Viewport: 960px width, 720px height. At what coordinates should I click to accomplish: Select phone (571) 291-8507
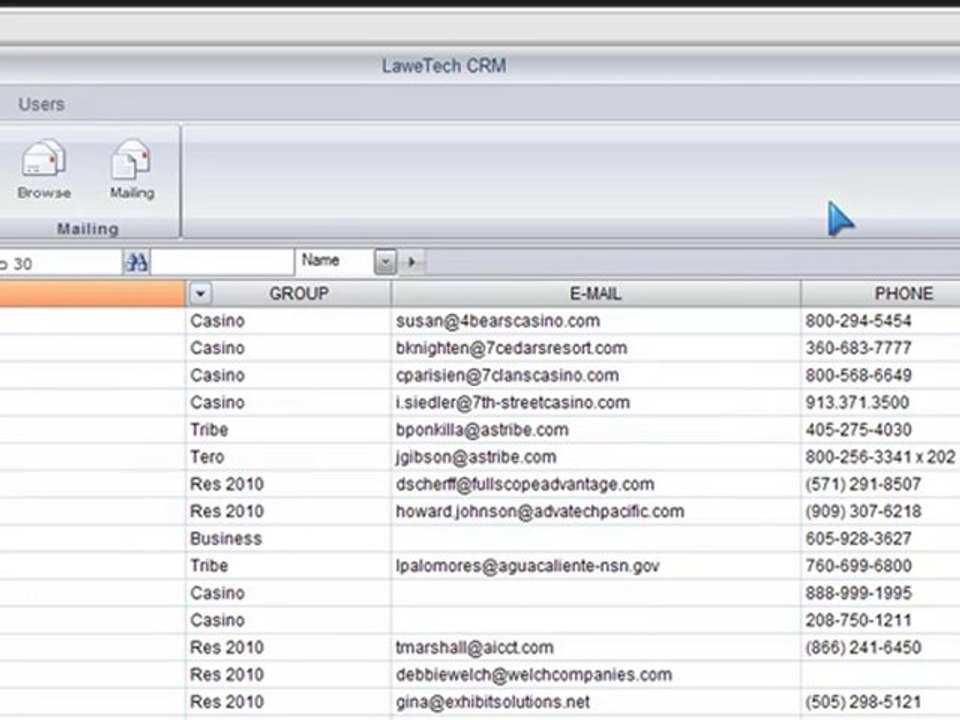tap(863, 484)
